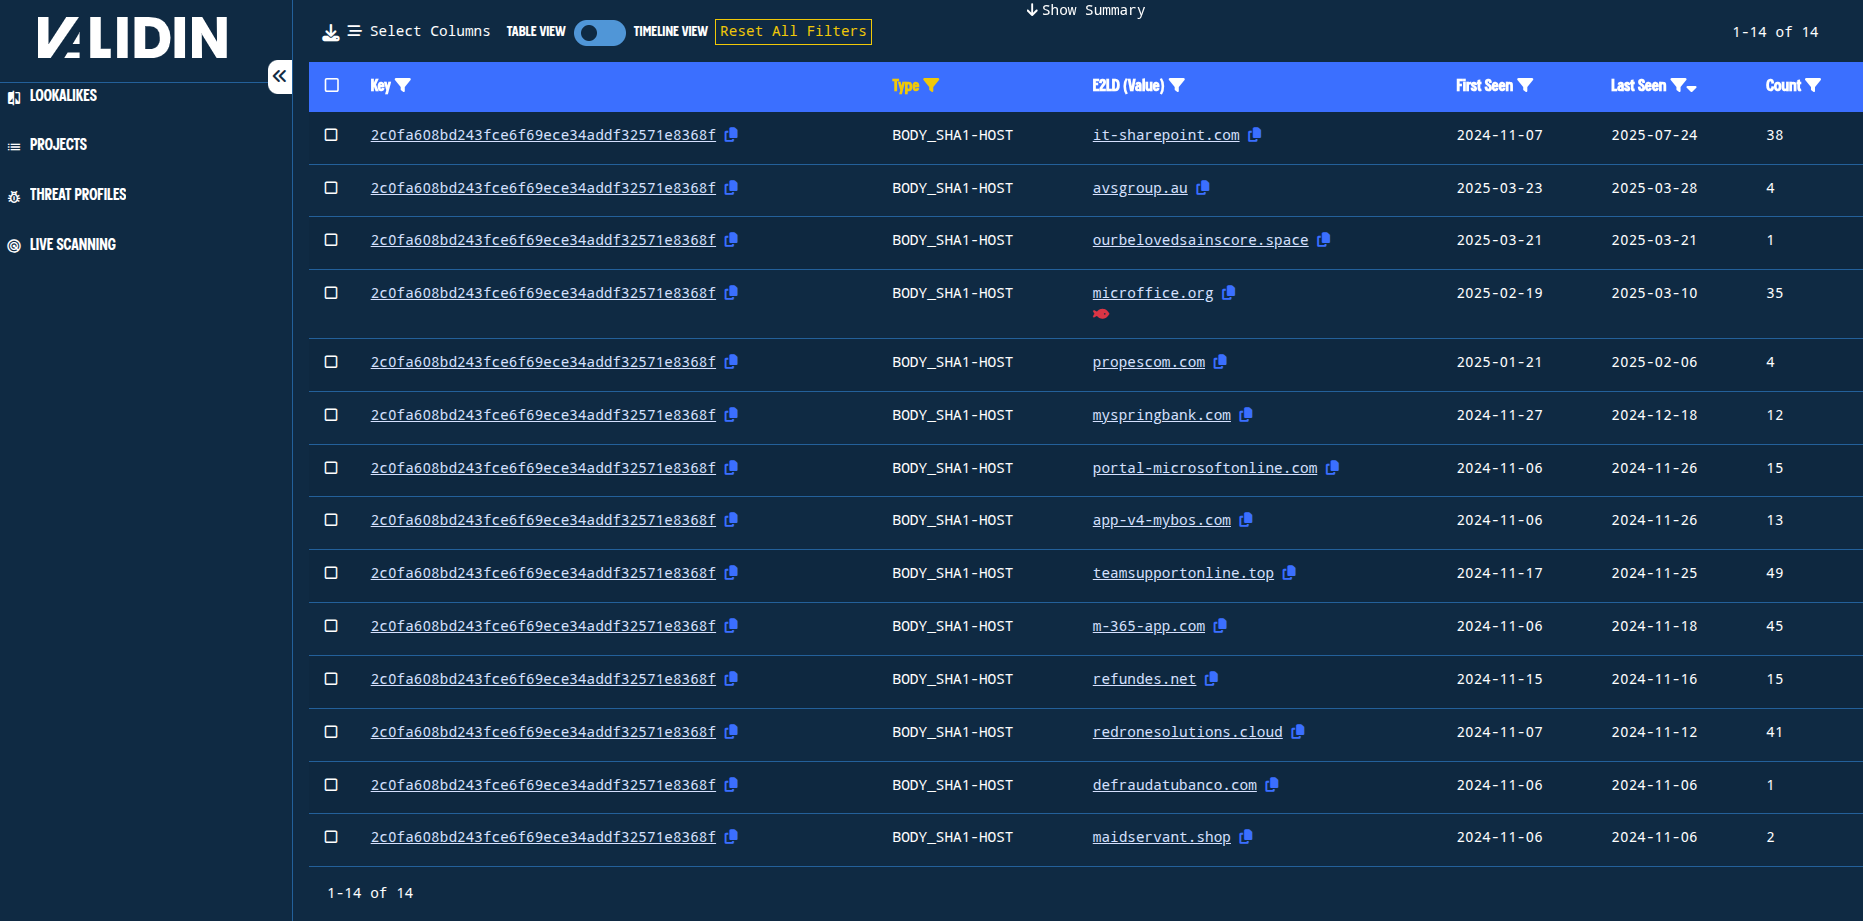The image size is (1863, 921).
Task: Open the portal-microsoftonline.com link
Action: (x=1205, y=468)
